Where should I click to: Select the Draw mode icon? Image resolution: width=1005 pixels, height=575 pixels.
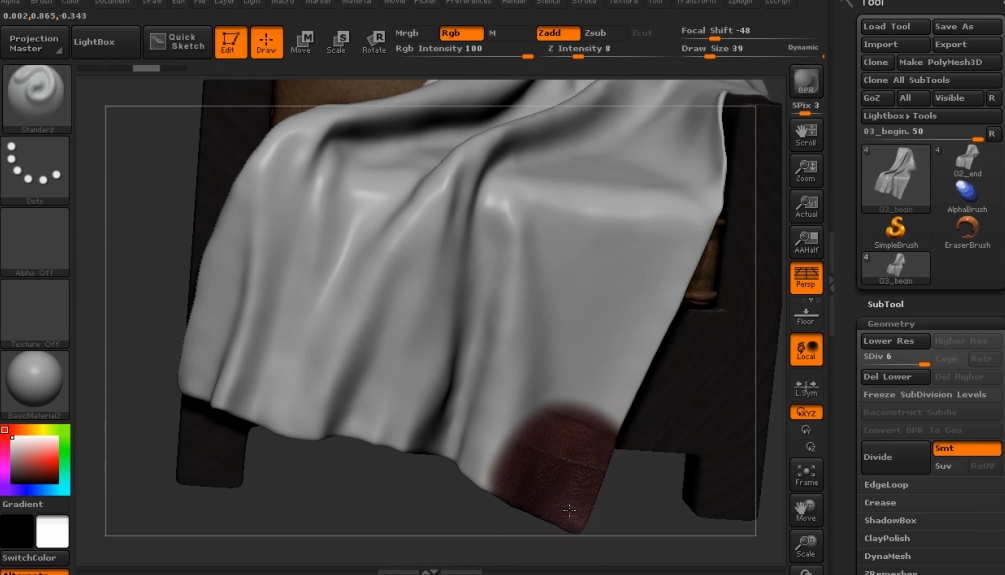[x=266, y=42]
